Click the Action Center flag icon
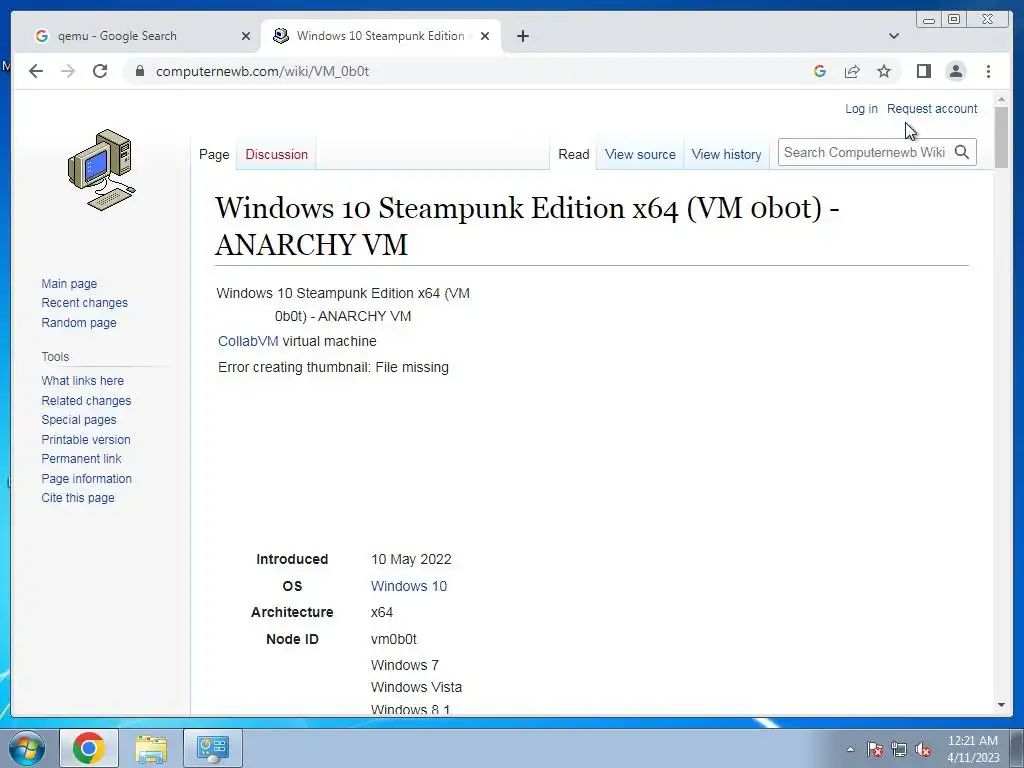This screenshot has height=768, width=1024. click(874, 749)
